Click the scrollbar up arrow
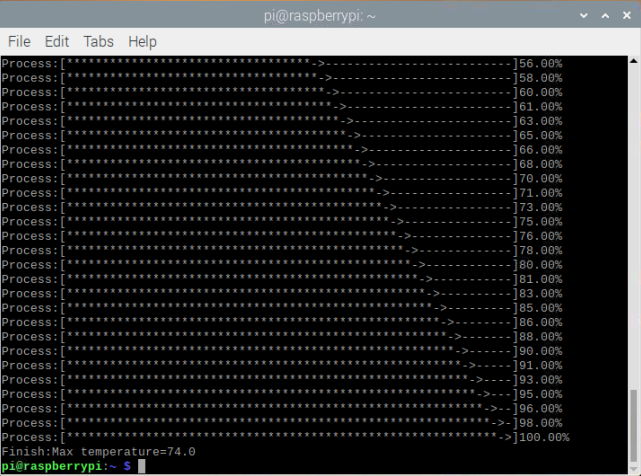Screen dimensions: 641x476 click(x=634, y=61)
